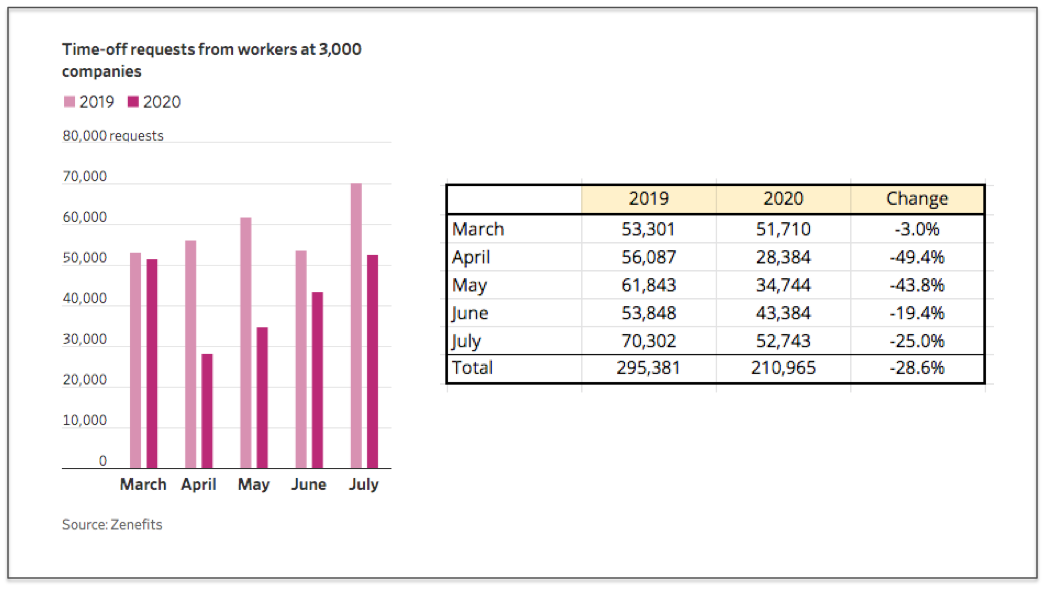
Task: Select the dark magenta 2020 bar for June
Action: [x=317, y=381]
